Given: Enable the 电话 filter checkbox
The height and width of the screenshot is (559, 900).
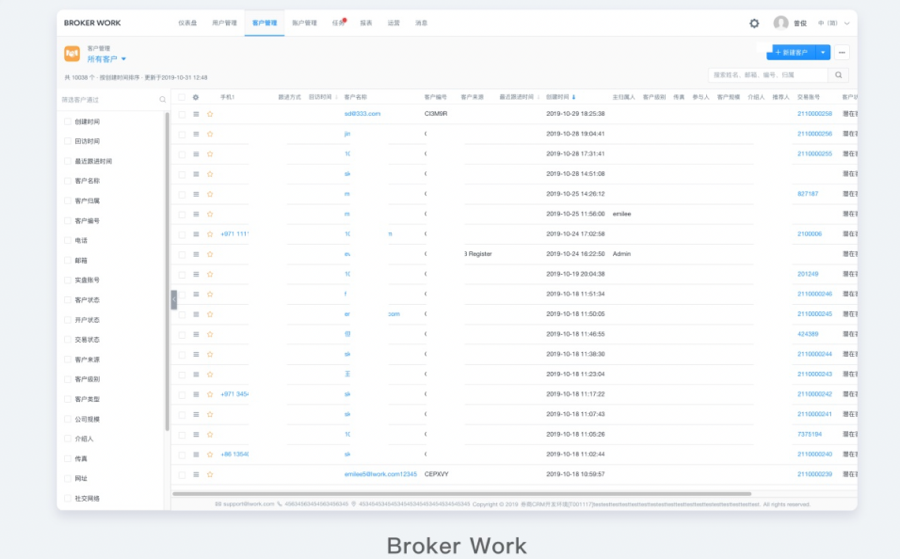Looking at the screenshot, I should (68, 240).
